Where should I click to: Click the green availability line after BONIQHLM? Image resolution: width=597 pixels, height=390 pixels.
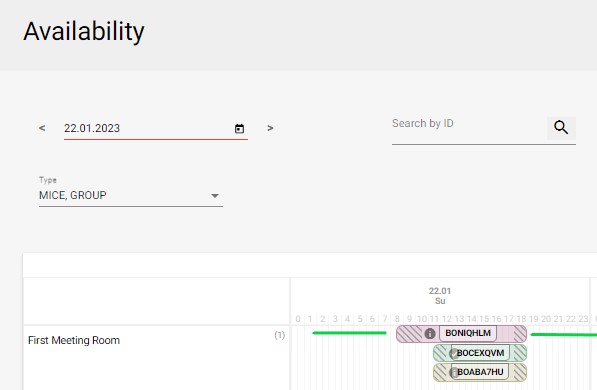click(x=563, y=334)
